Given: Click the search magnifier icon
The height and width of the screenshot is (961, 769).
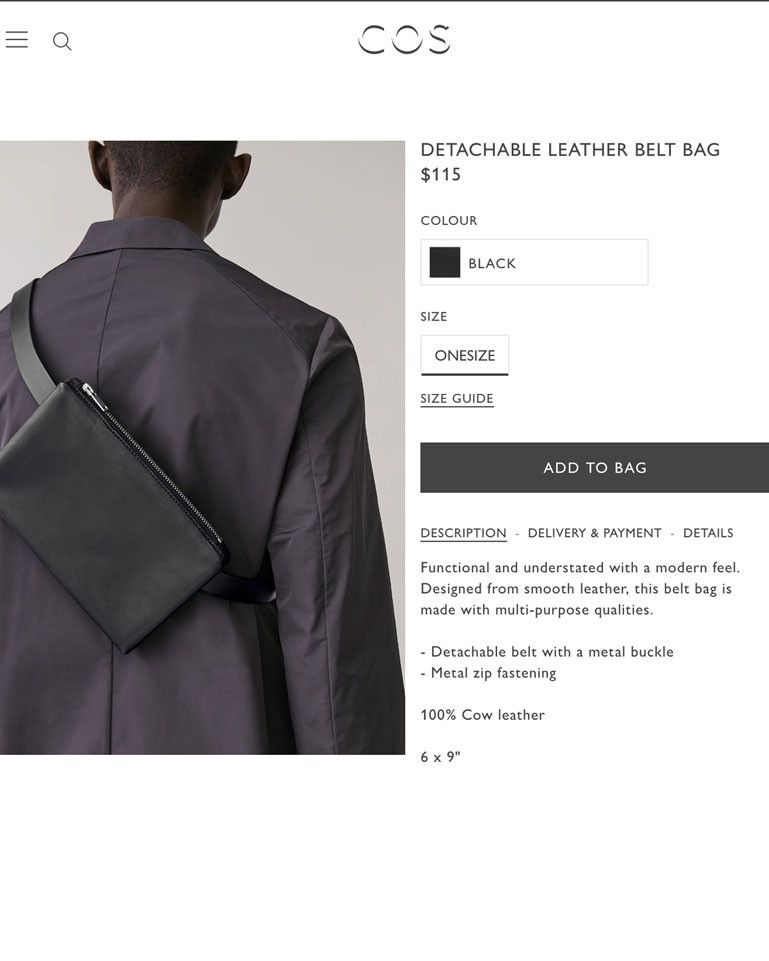Looking at the screenshot, I should [62, 42].
